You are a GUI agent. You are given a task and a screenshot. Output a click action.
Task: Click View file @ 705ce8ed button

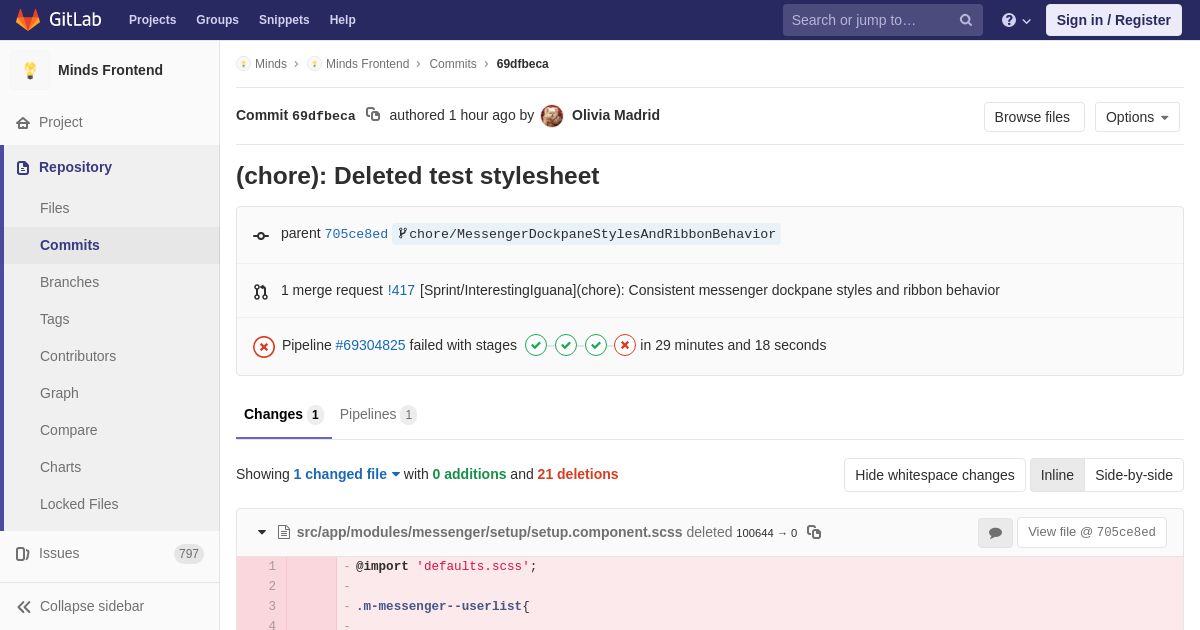(x=1092, y=532)
